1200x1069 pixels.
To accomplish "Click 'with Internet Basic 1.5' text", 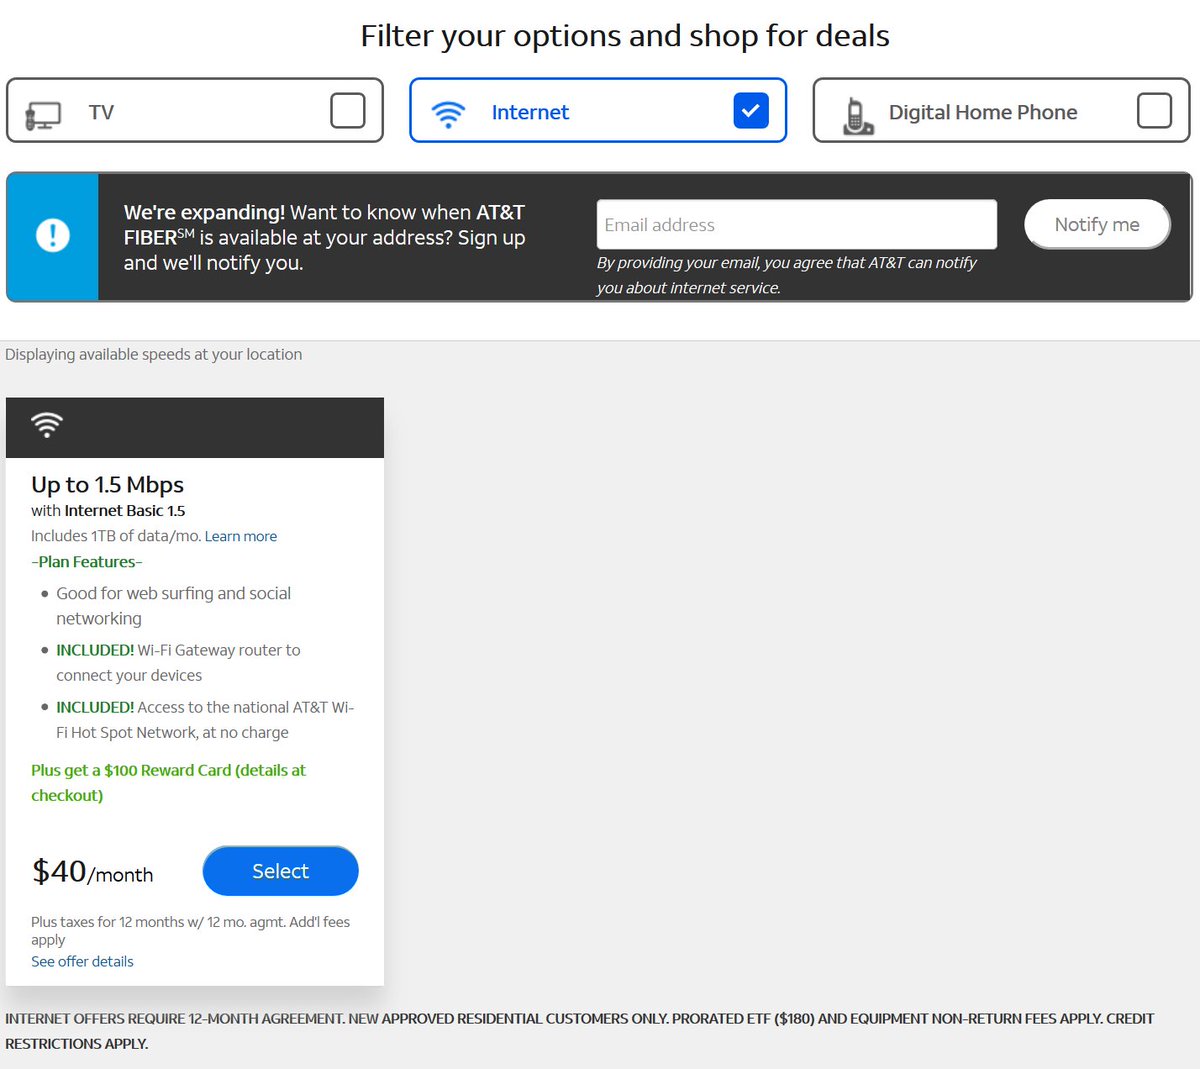I will [108, 511].
